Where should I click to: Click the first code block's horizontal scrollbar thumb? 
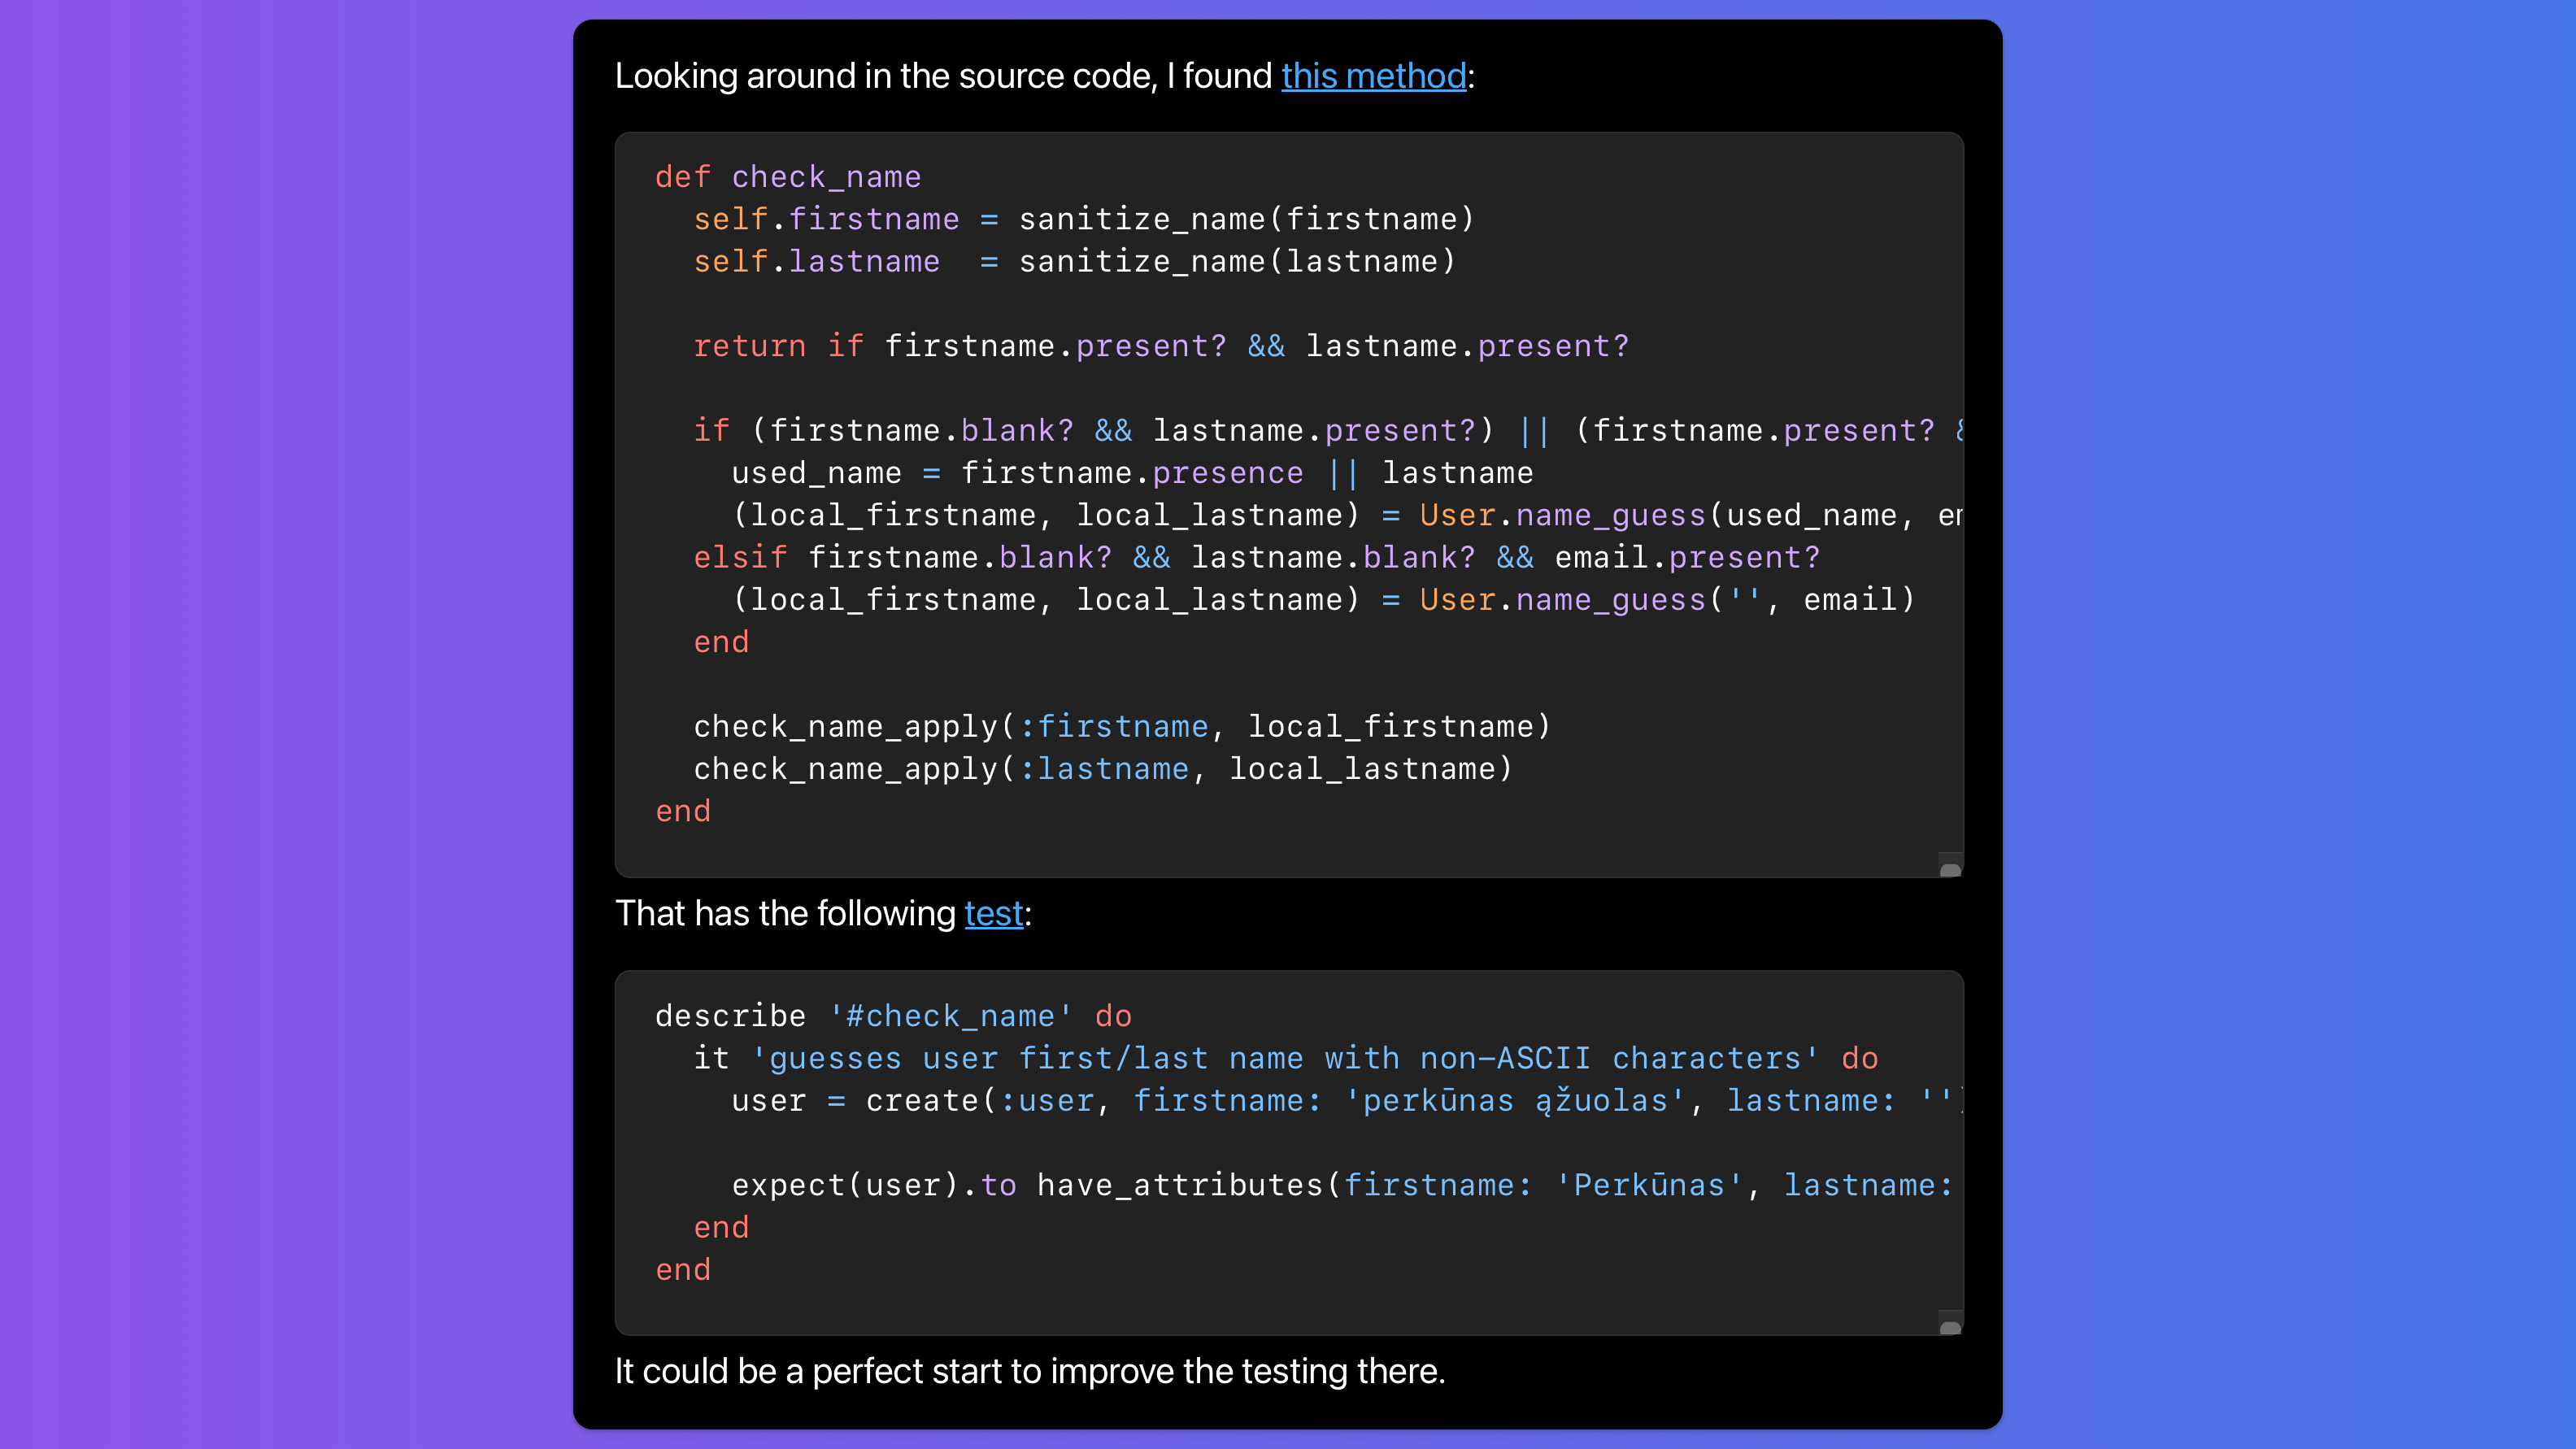[x=1950, y=869]
